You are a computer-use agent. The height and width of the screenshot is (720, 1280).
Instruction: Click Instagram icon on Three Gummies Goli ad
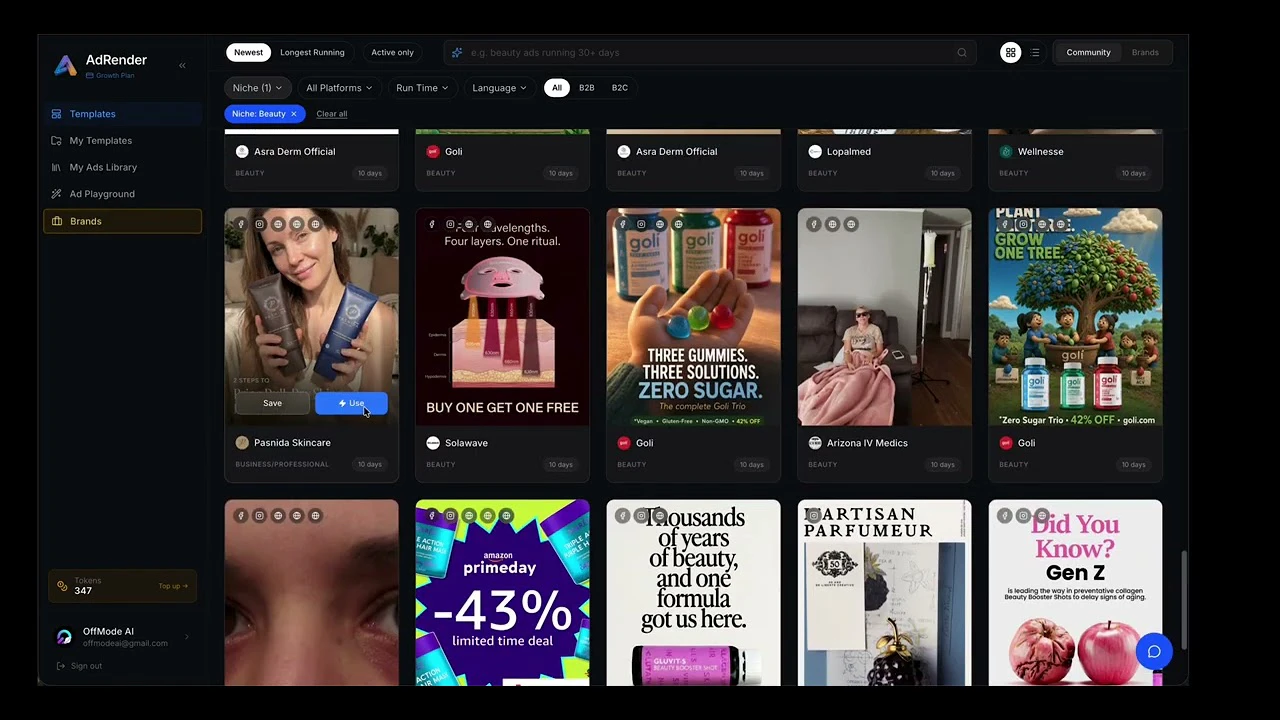click(641, 224)
